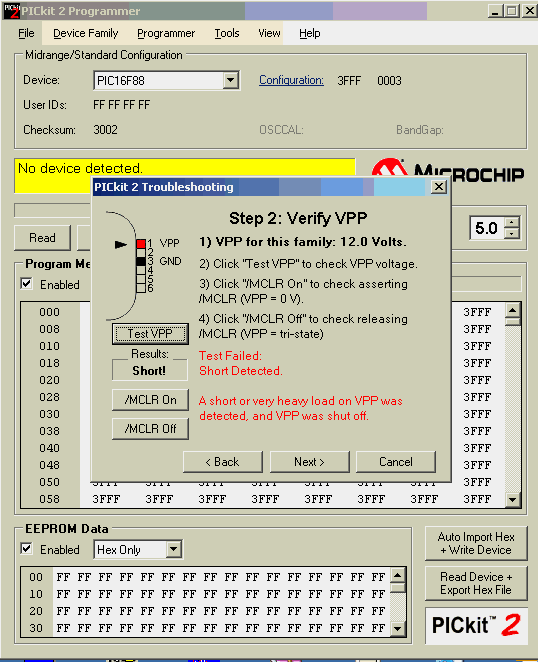Click Program Memory address row 000
538x662 pixels.
tap(49, 312)
